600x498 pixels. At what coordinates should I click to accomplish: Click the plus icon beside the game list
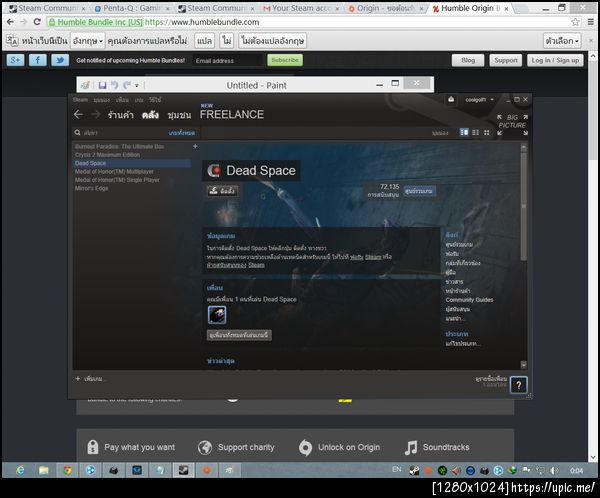[x=195, y=146]
